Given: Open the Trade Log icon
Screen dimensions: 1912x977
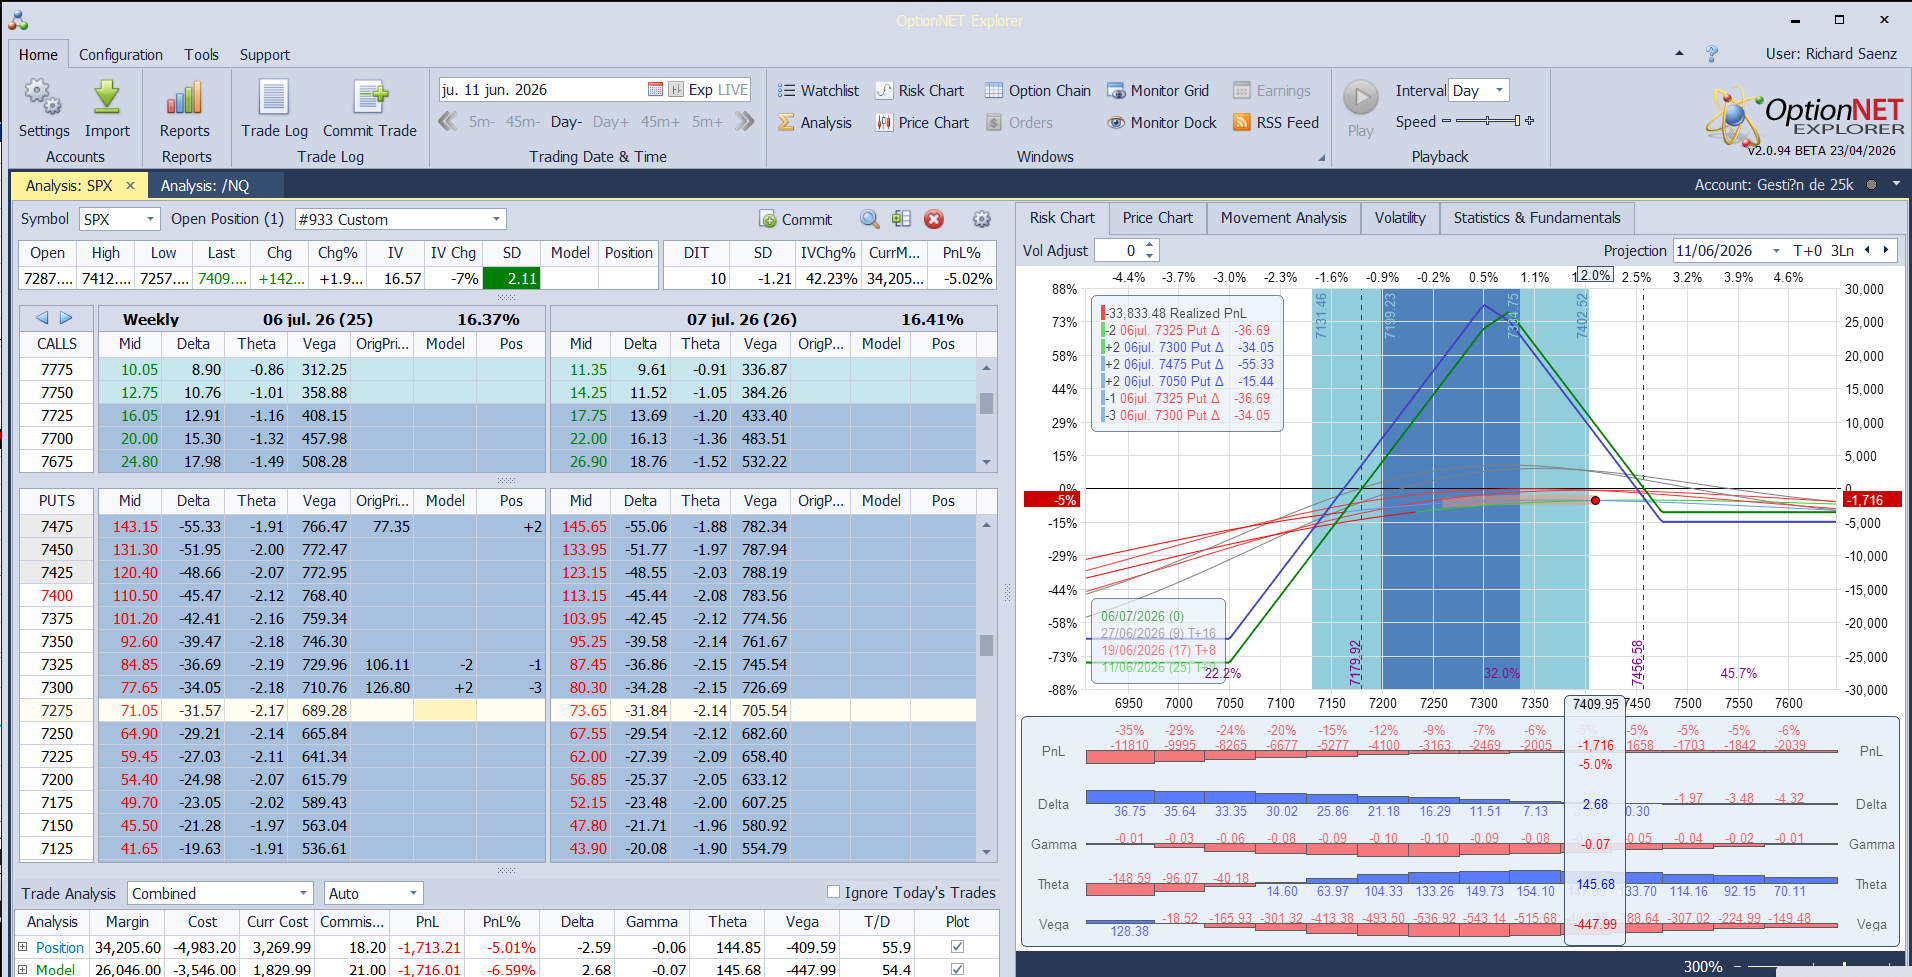Looking at the screenshot, I should point(274,109).
